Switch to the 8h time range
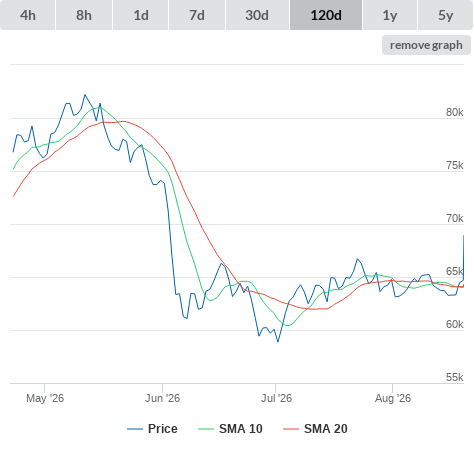Screen dimensions: 474x455 84,15
